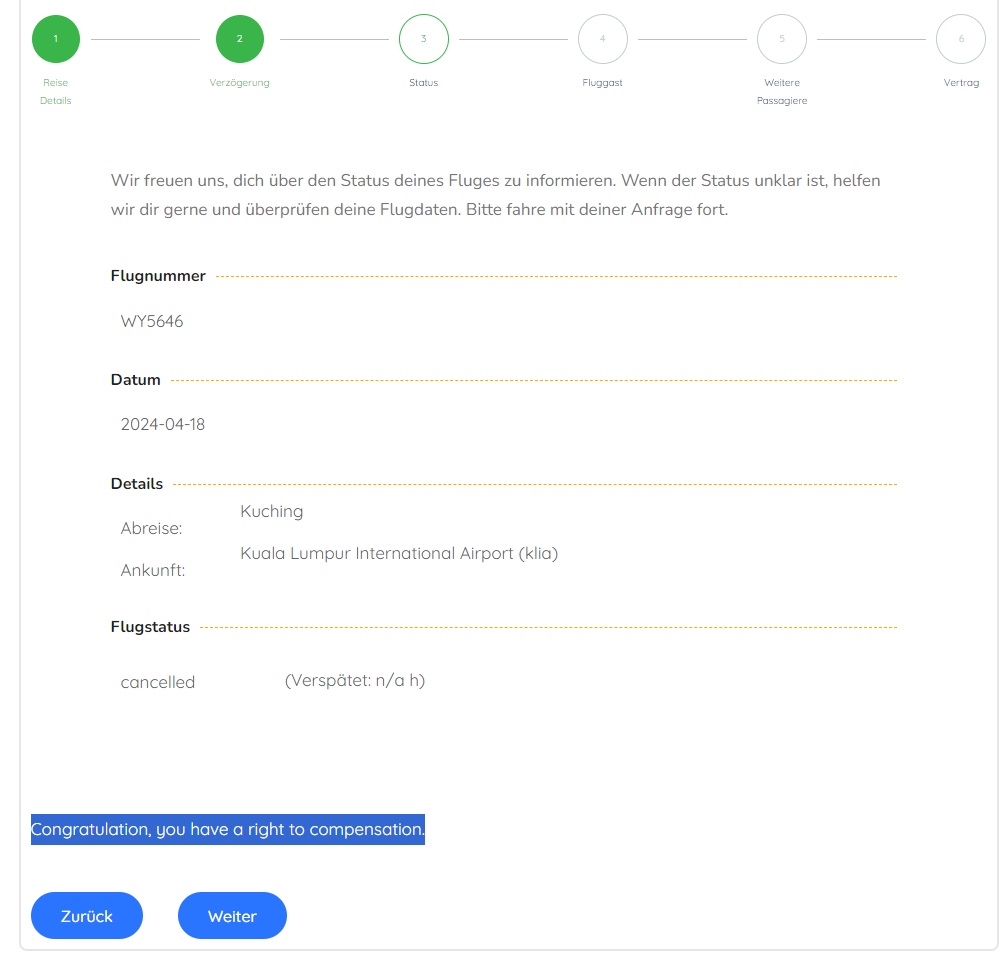The height and width of the screenshot is (959, 1006).
Task: Click the Status step label
Action: [423, 82]
